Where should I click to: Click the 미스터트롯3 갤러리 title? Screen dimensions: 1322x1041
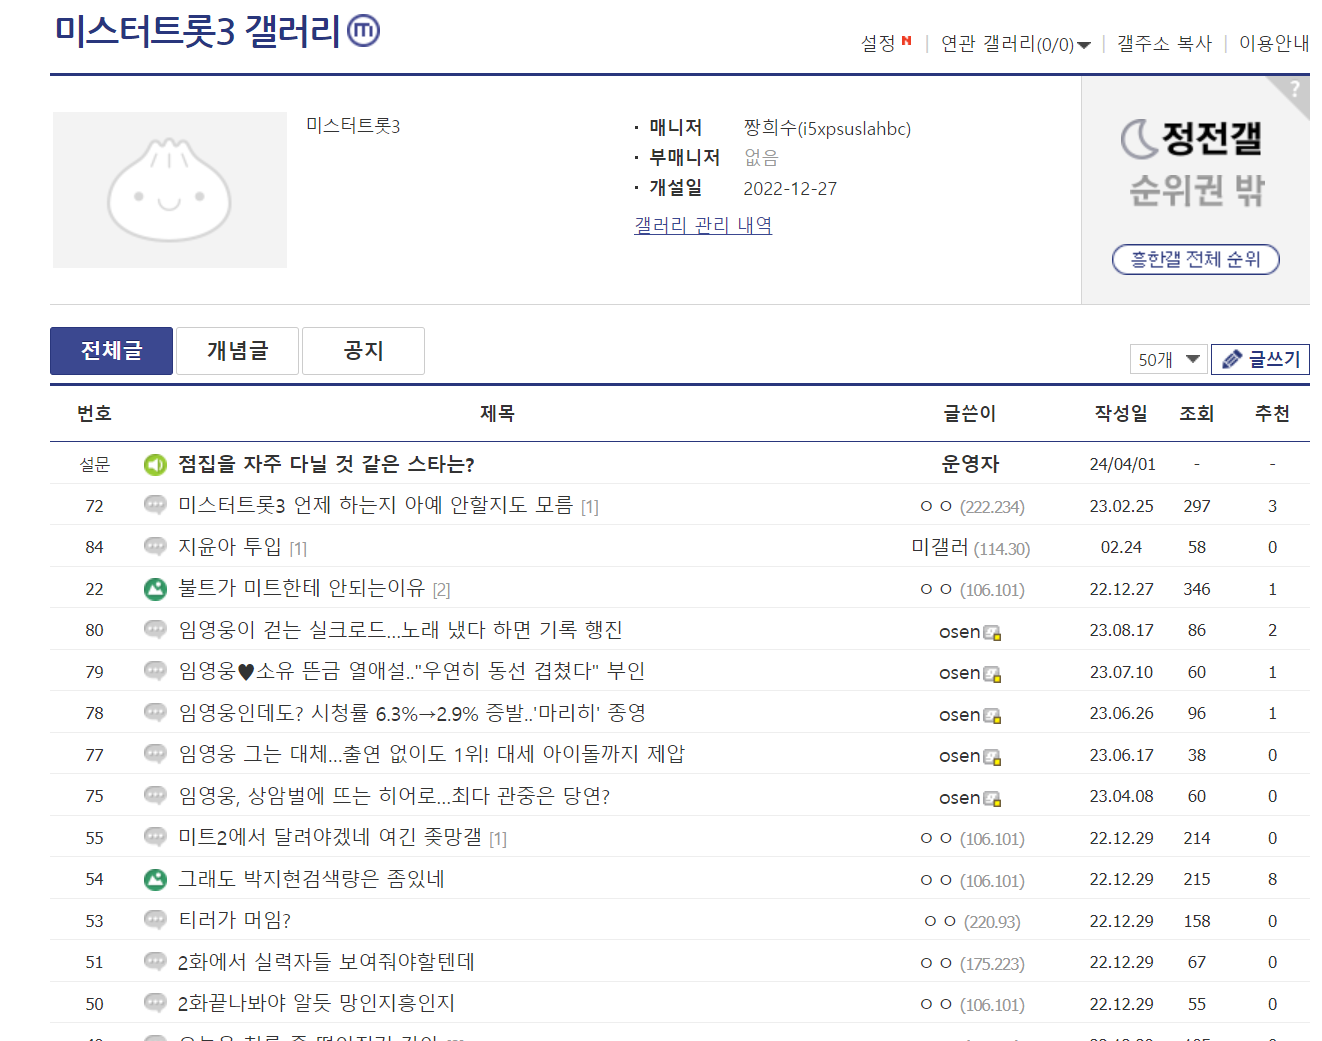coord(198,31)
